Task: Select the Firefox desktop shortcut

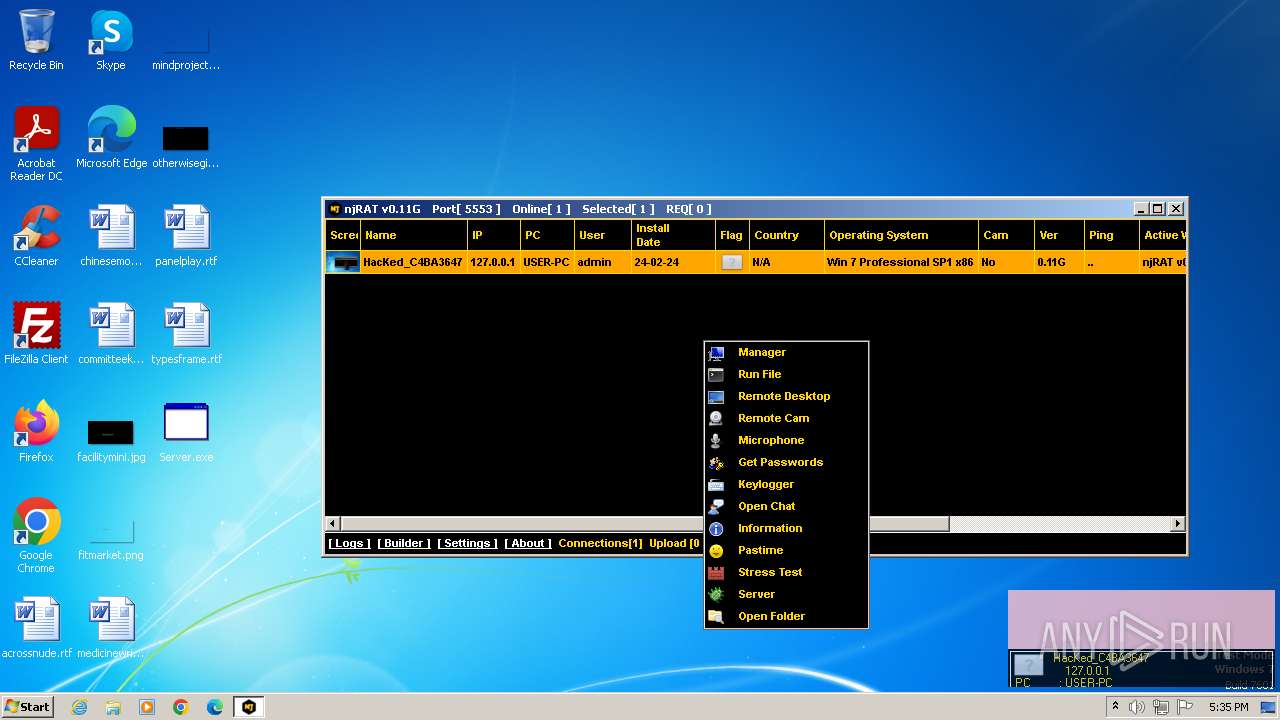Action: 36,432
